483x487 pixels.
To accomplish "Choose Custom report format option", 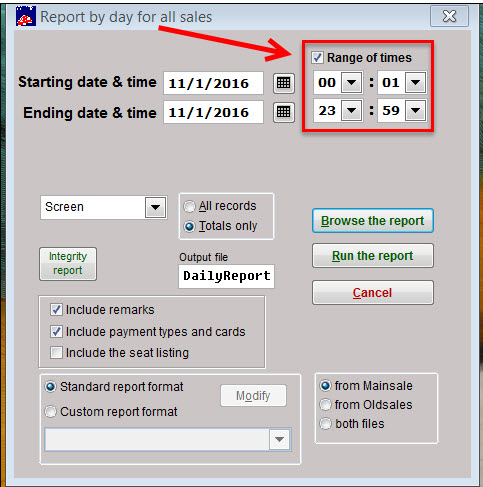I will [x=51, y=412].
